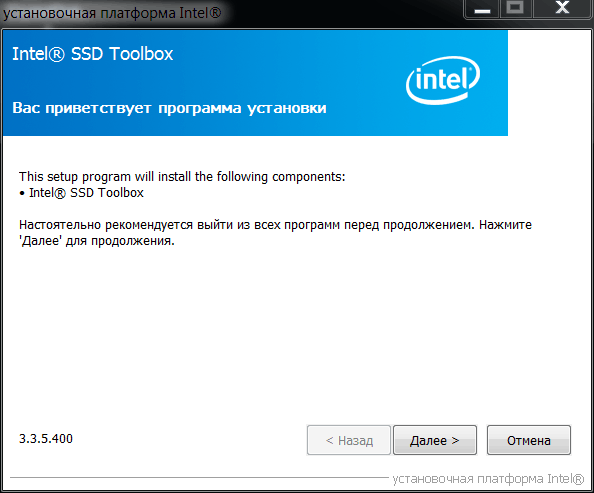This screenshot has height=493, width=594.
Task: Click the disabled < Назад button
Action: click(x=349, y=440)
